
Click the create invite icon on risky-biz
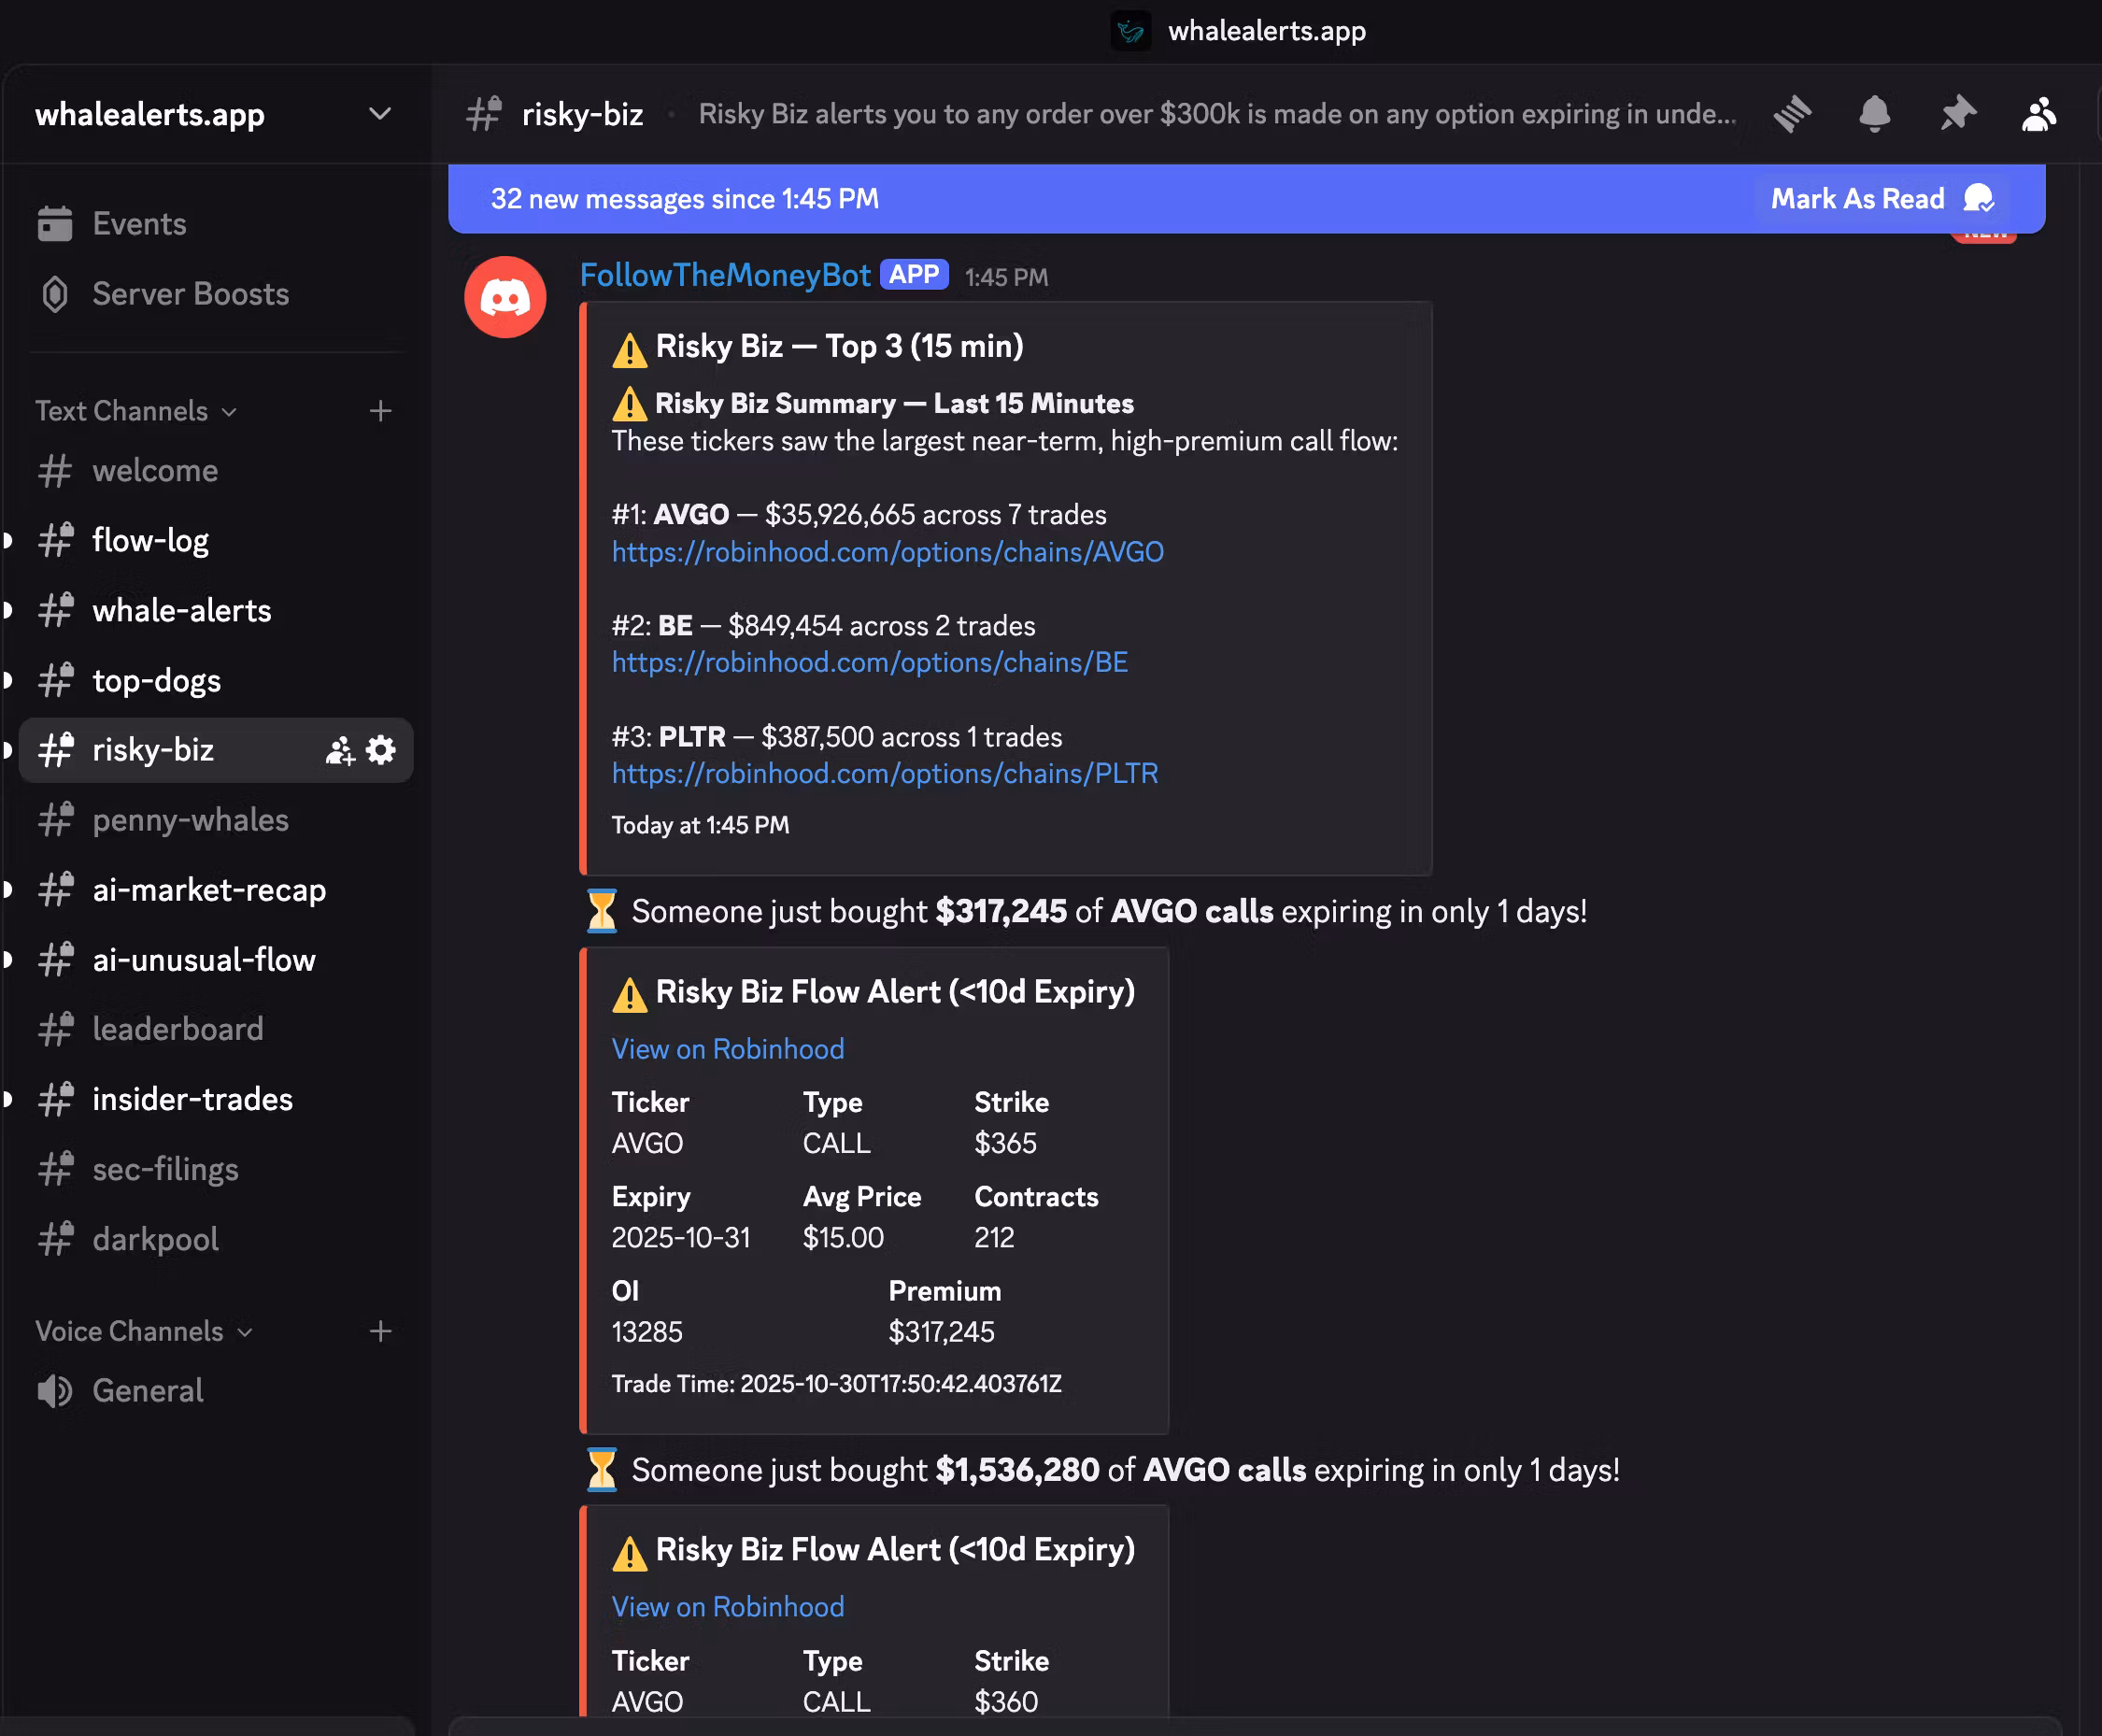tap(340, 750)
